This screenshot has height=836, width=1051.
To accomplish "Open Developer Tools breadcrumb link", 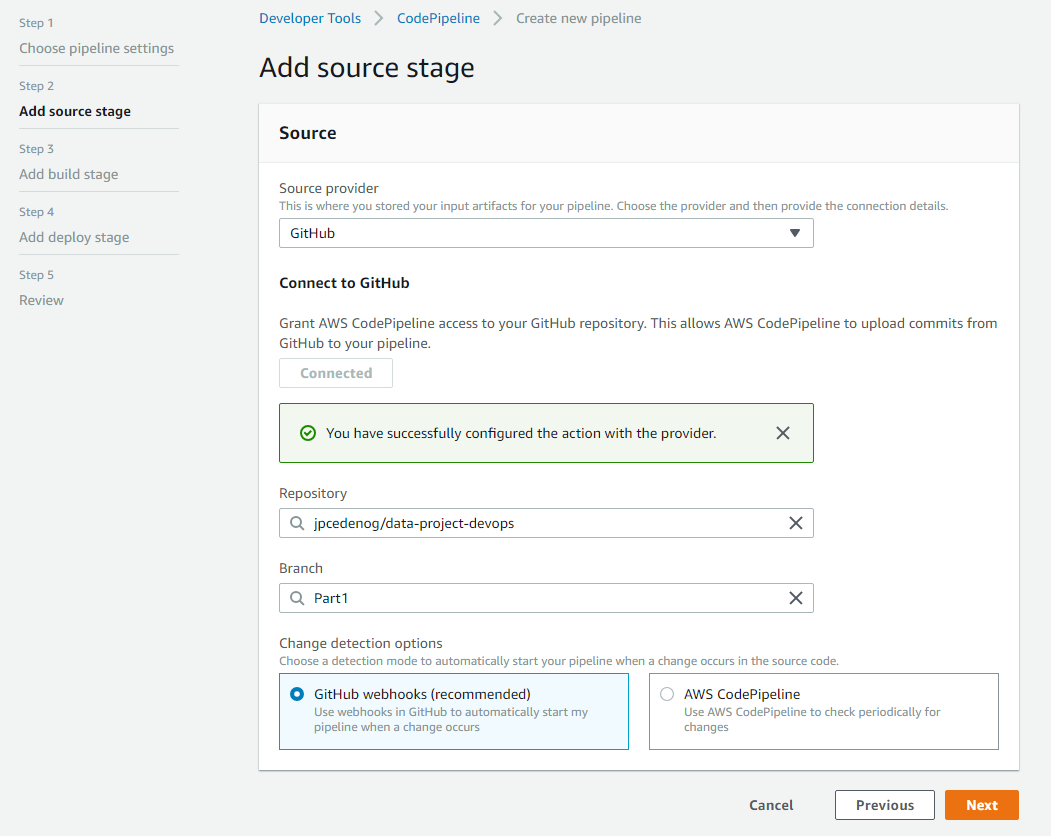I will coord(310,18).
